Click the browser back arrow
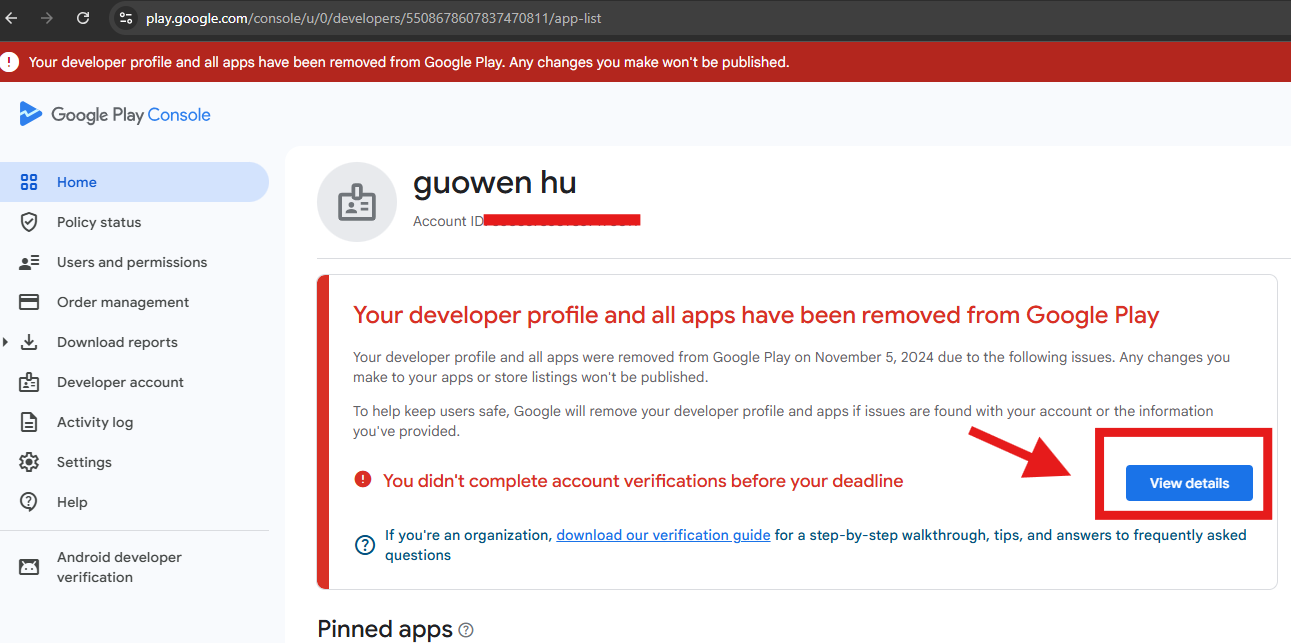1291x643 pixels. click(12, 18)
